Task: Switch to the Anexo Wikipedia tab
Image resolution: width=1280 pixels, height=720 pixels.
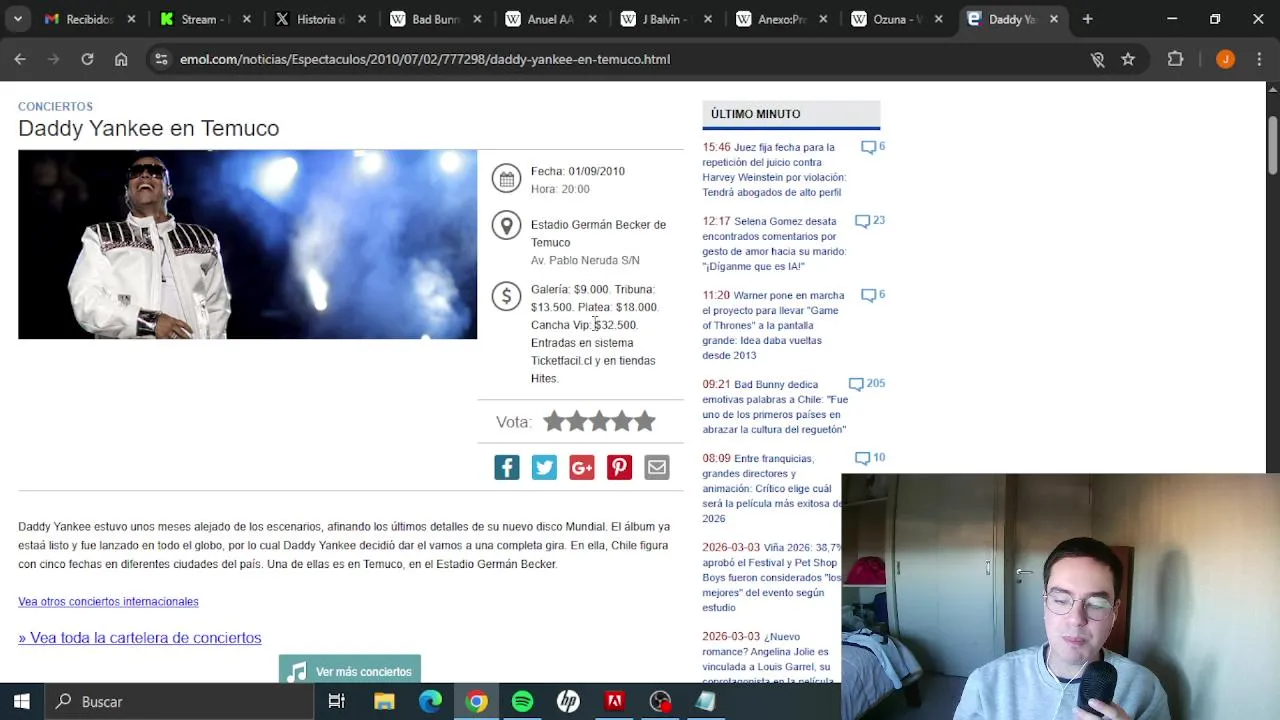Action: coord(783,19)
